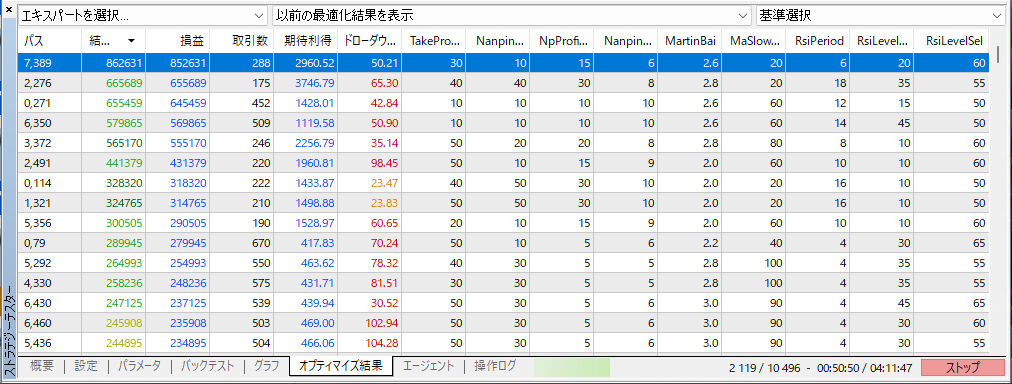Sort by the MartinBai column header
Image resolution: width=1012 pixels, height=384 pixels.
pyautogui.click(x=689, y=41)
